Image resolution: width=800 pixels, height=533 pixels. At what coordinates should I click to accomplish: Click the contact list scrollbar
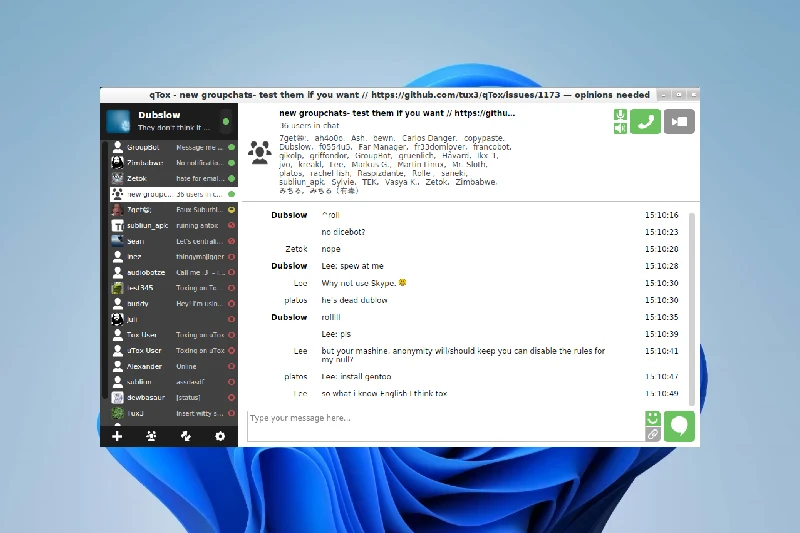tap(106, 270)
